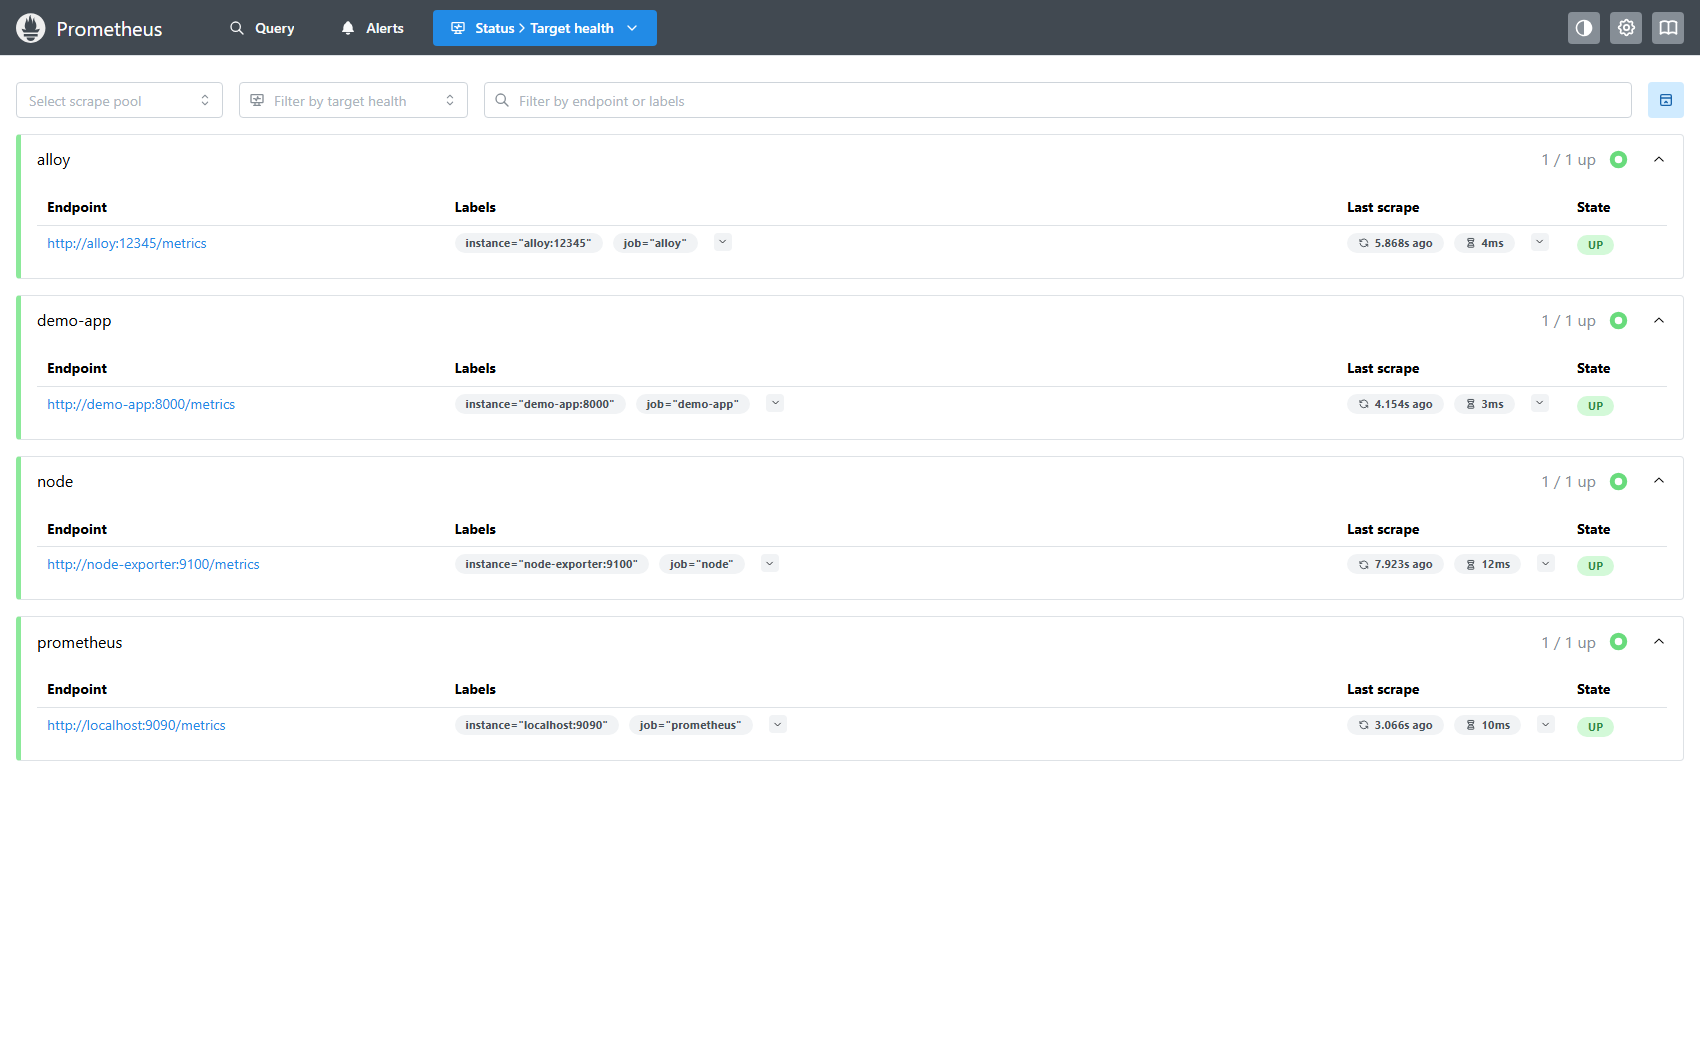Viewport: 1700px width, 1050px height.
Task: Open the Filter by target health dropdown
Action: [x=353, y=100]
